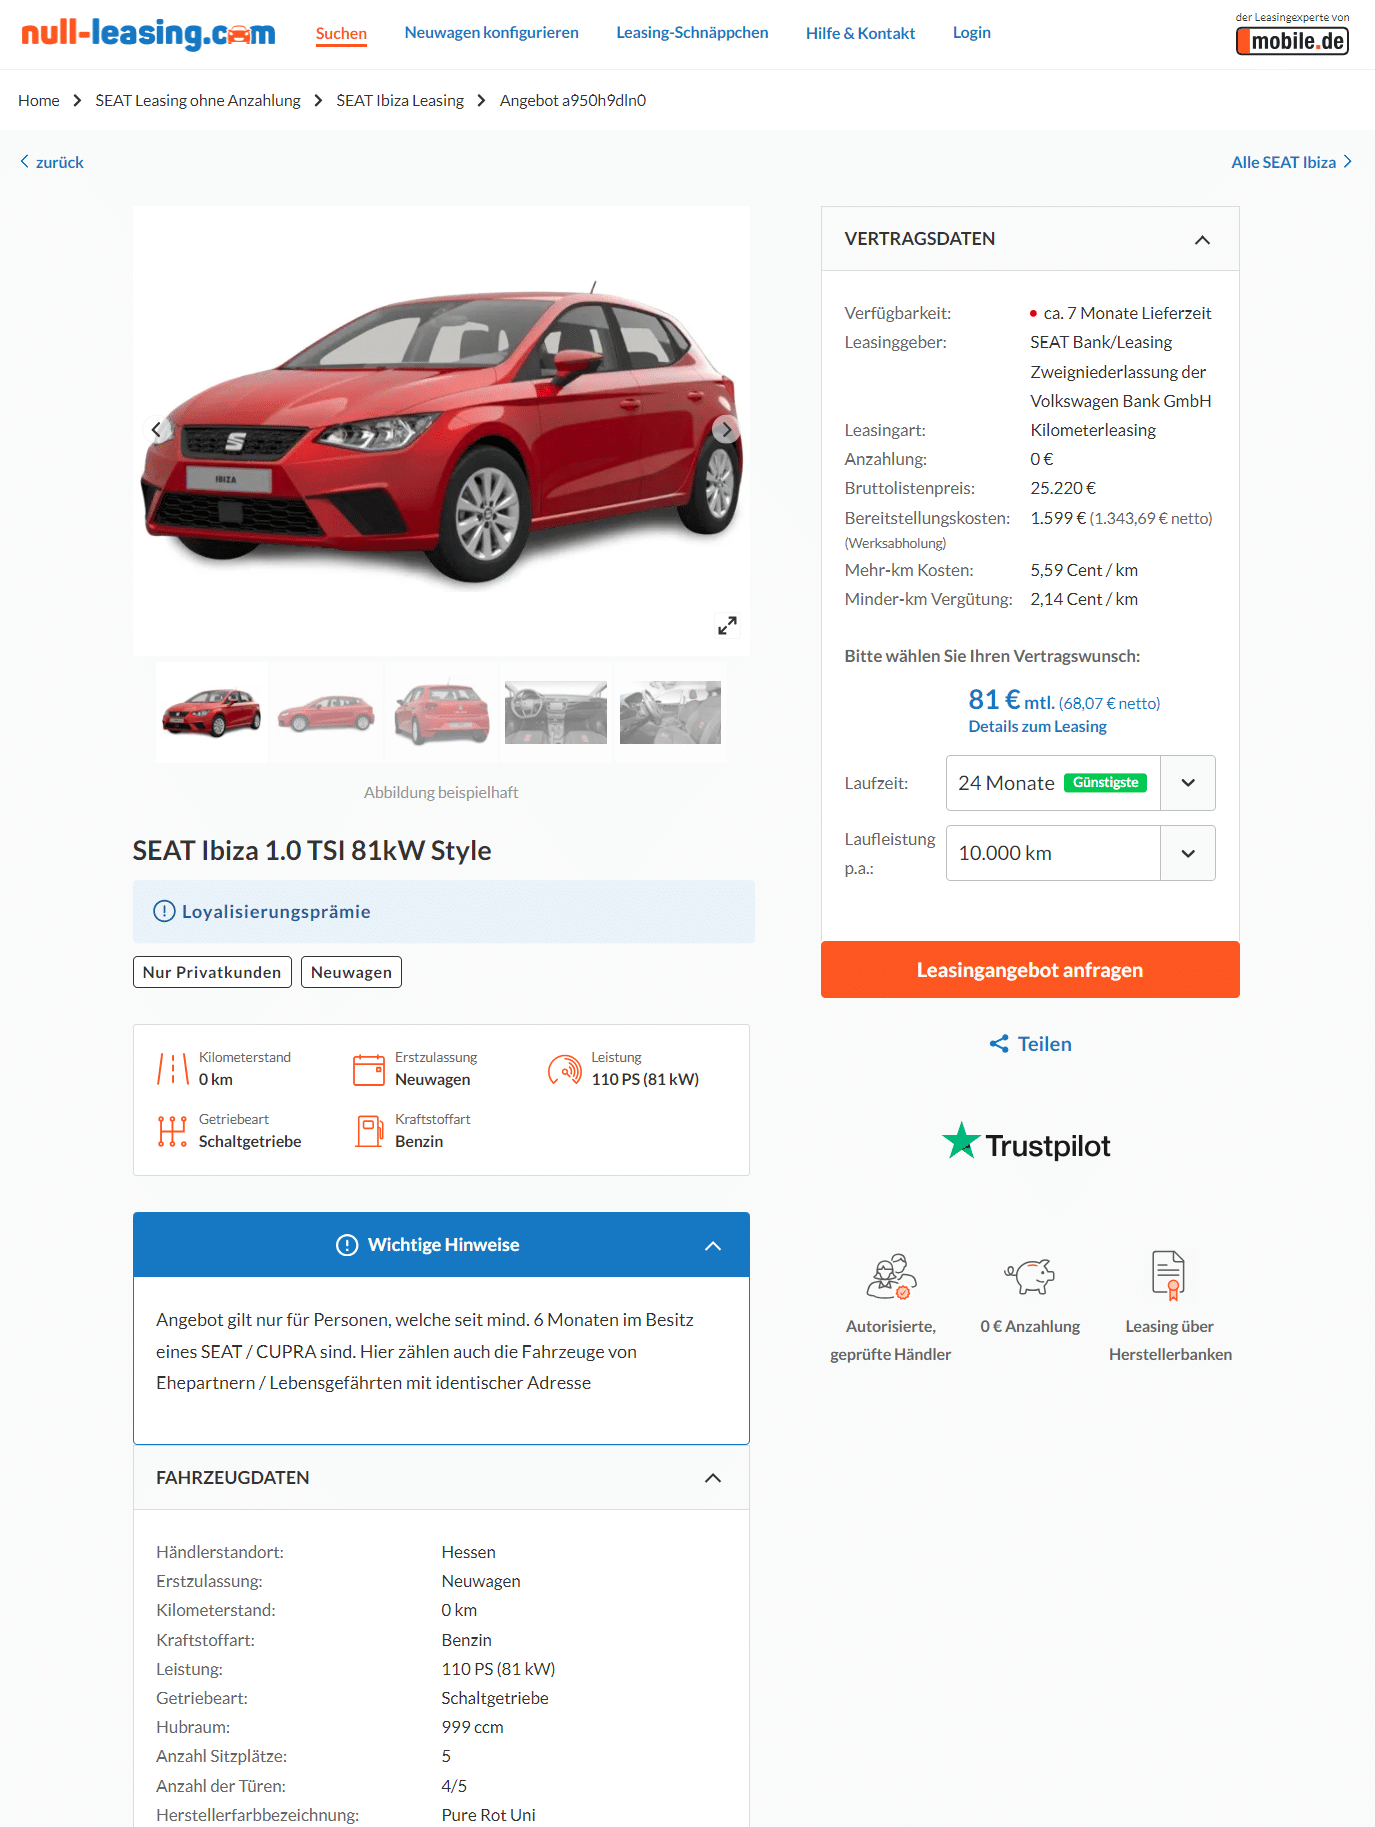Click the Loyalisierungsprämie info icon

[164, 911]
